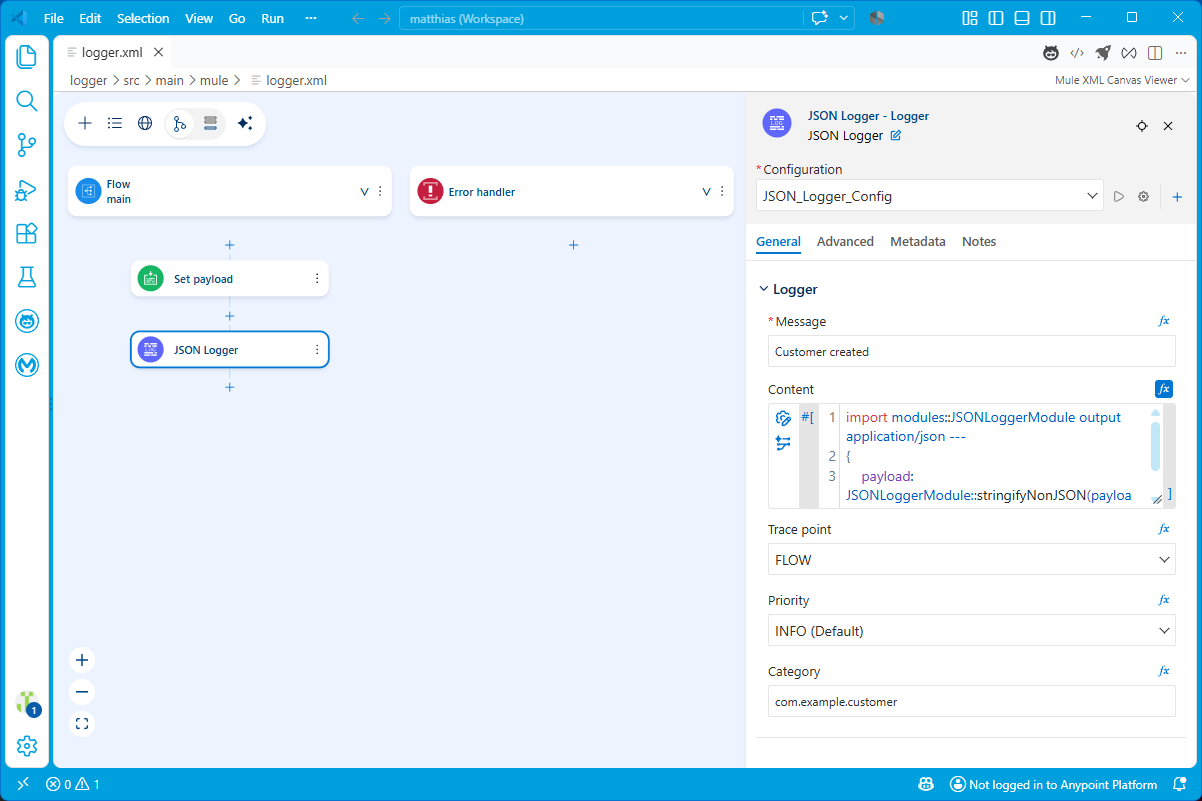Viewport: 1202px width, 801px height.
Task: Click the Category input field
Action: (x=971, y=702)
